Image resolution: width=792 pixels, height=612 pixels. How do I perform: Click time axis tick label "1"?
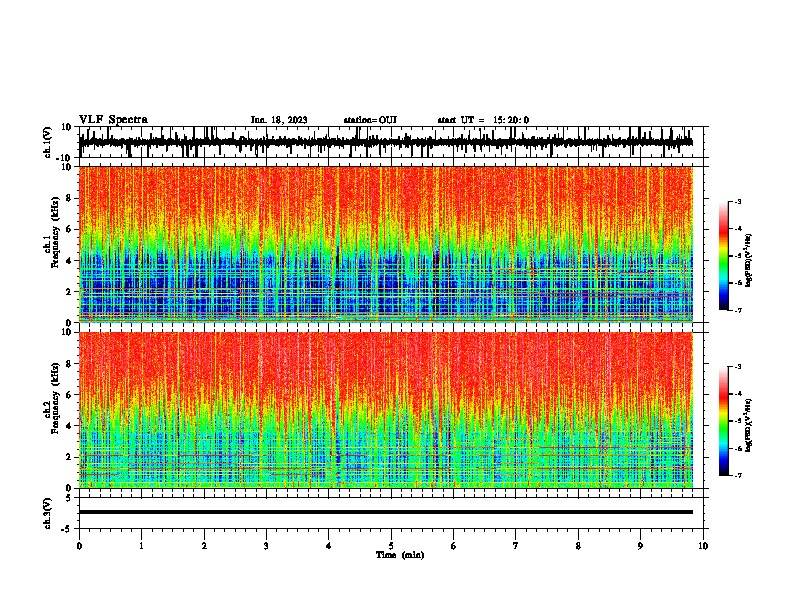[x=141, y=546]
